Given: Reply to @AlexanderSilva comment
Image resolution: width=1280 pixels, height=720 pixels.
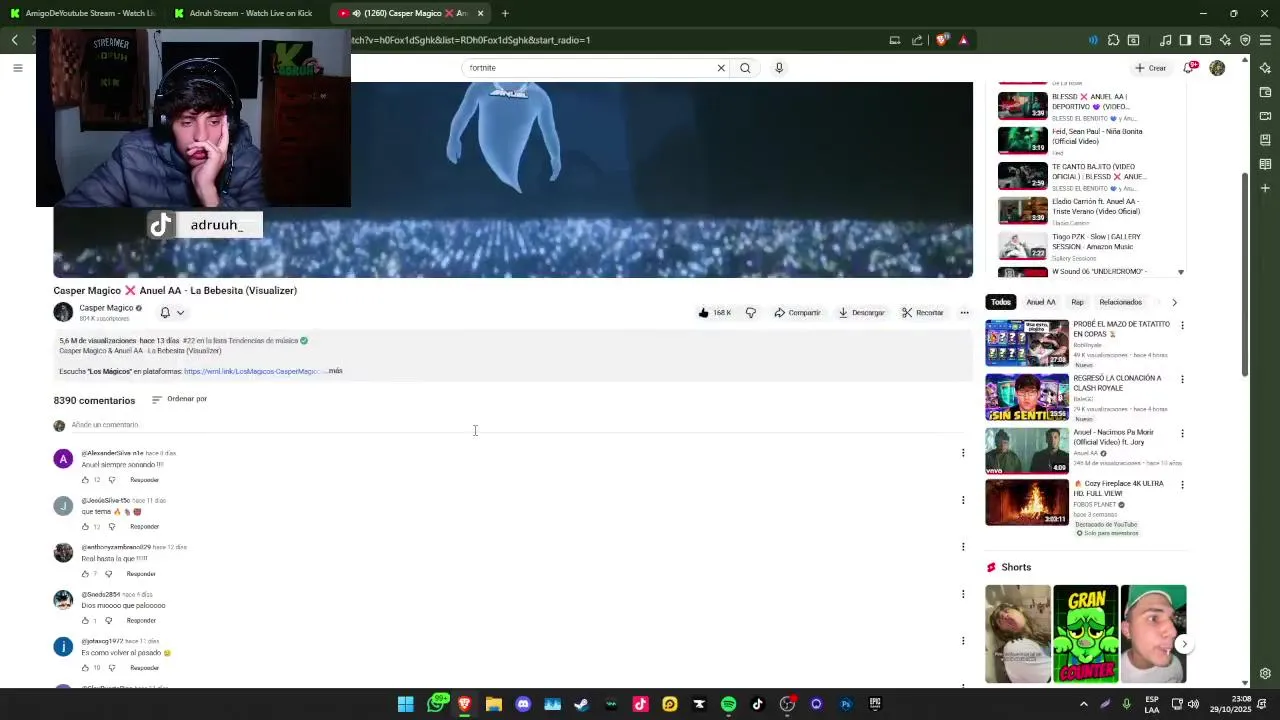Looking at the screenshot, I should [x=144, y=480].
